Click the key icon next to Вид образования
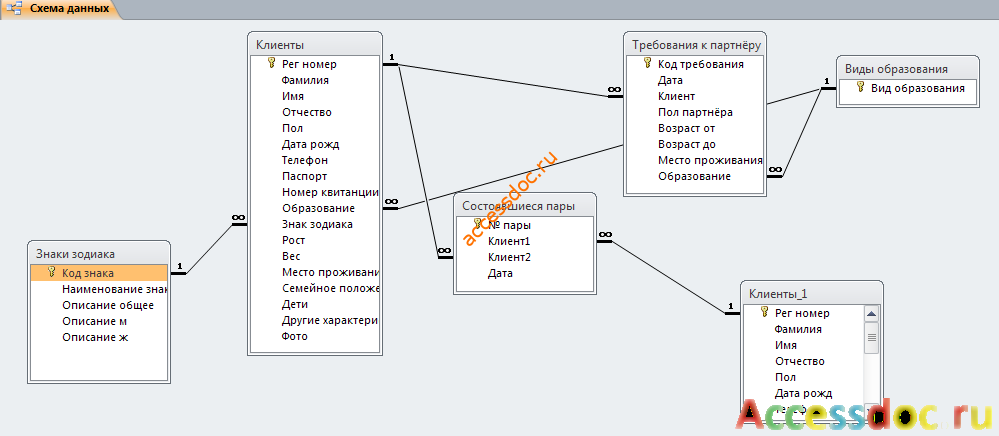The width and height of the screenshot is (999, 436). click(860, 87)
